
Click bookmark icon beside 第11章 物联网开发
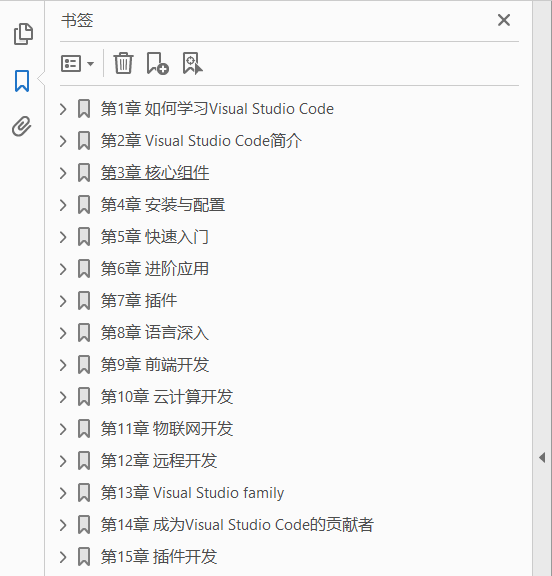pyautogui.click(x=84, y=429)
